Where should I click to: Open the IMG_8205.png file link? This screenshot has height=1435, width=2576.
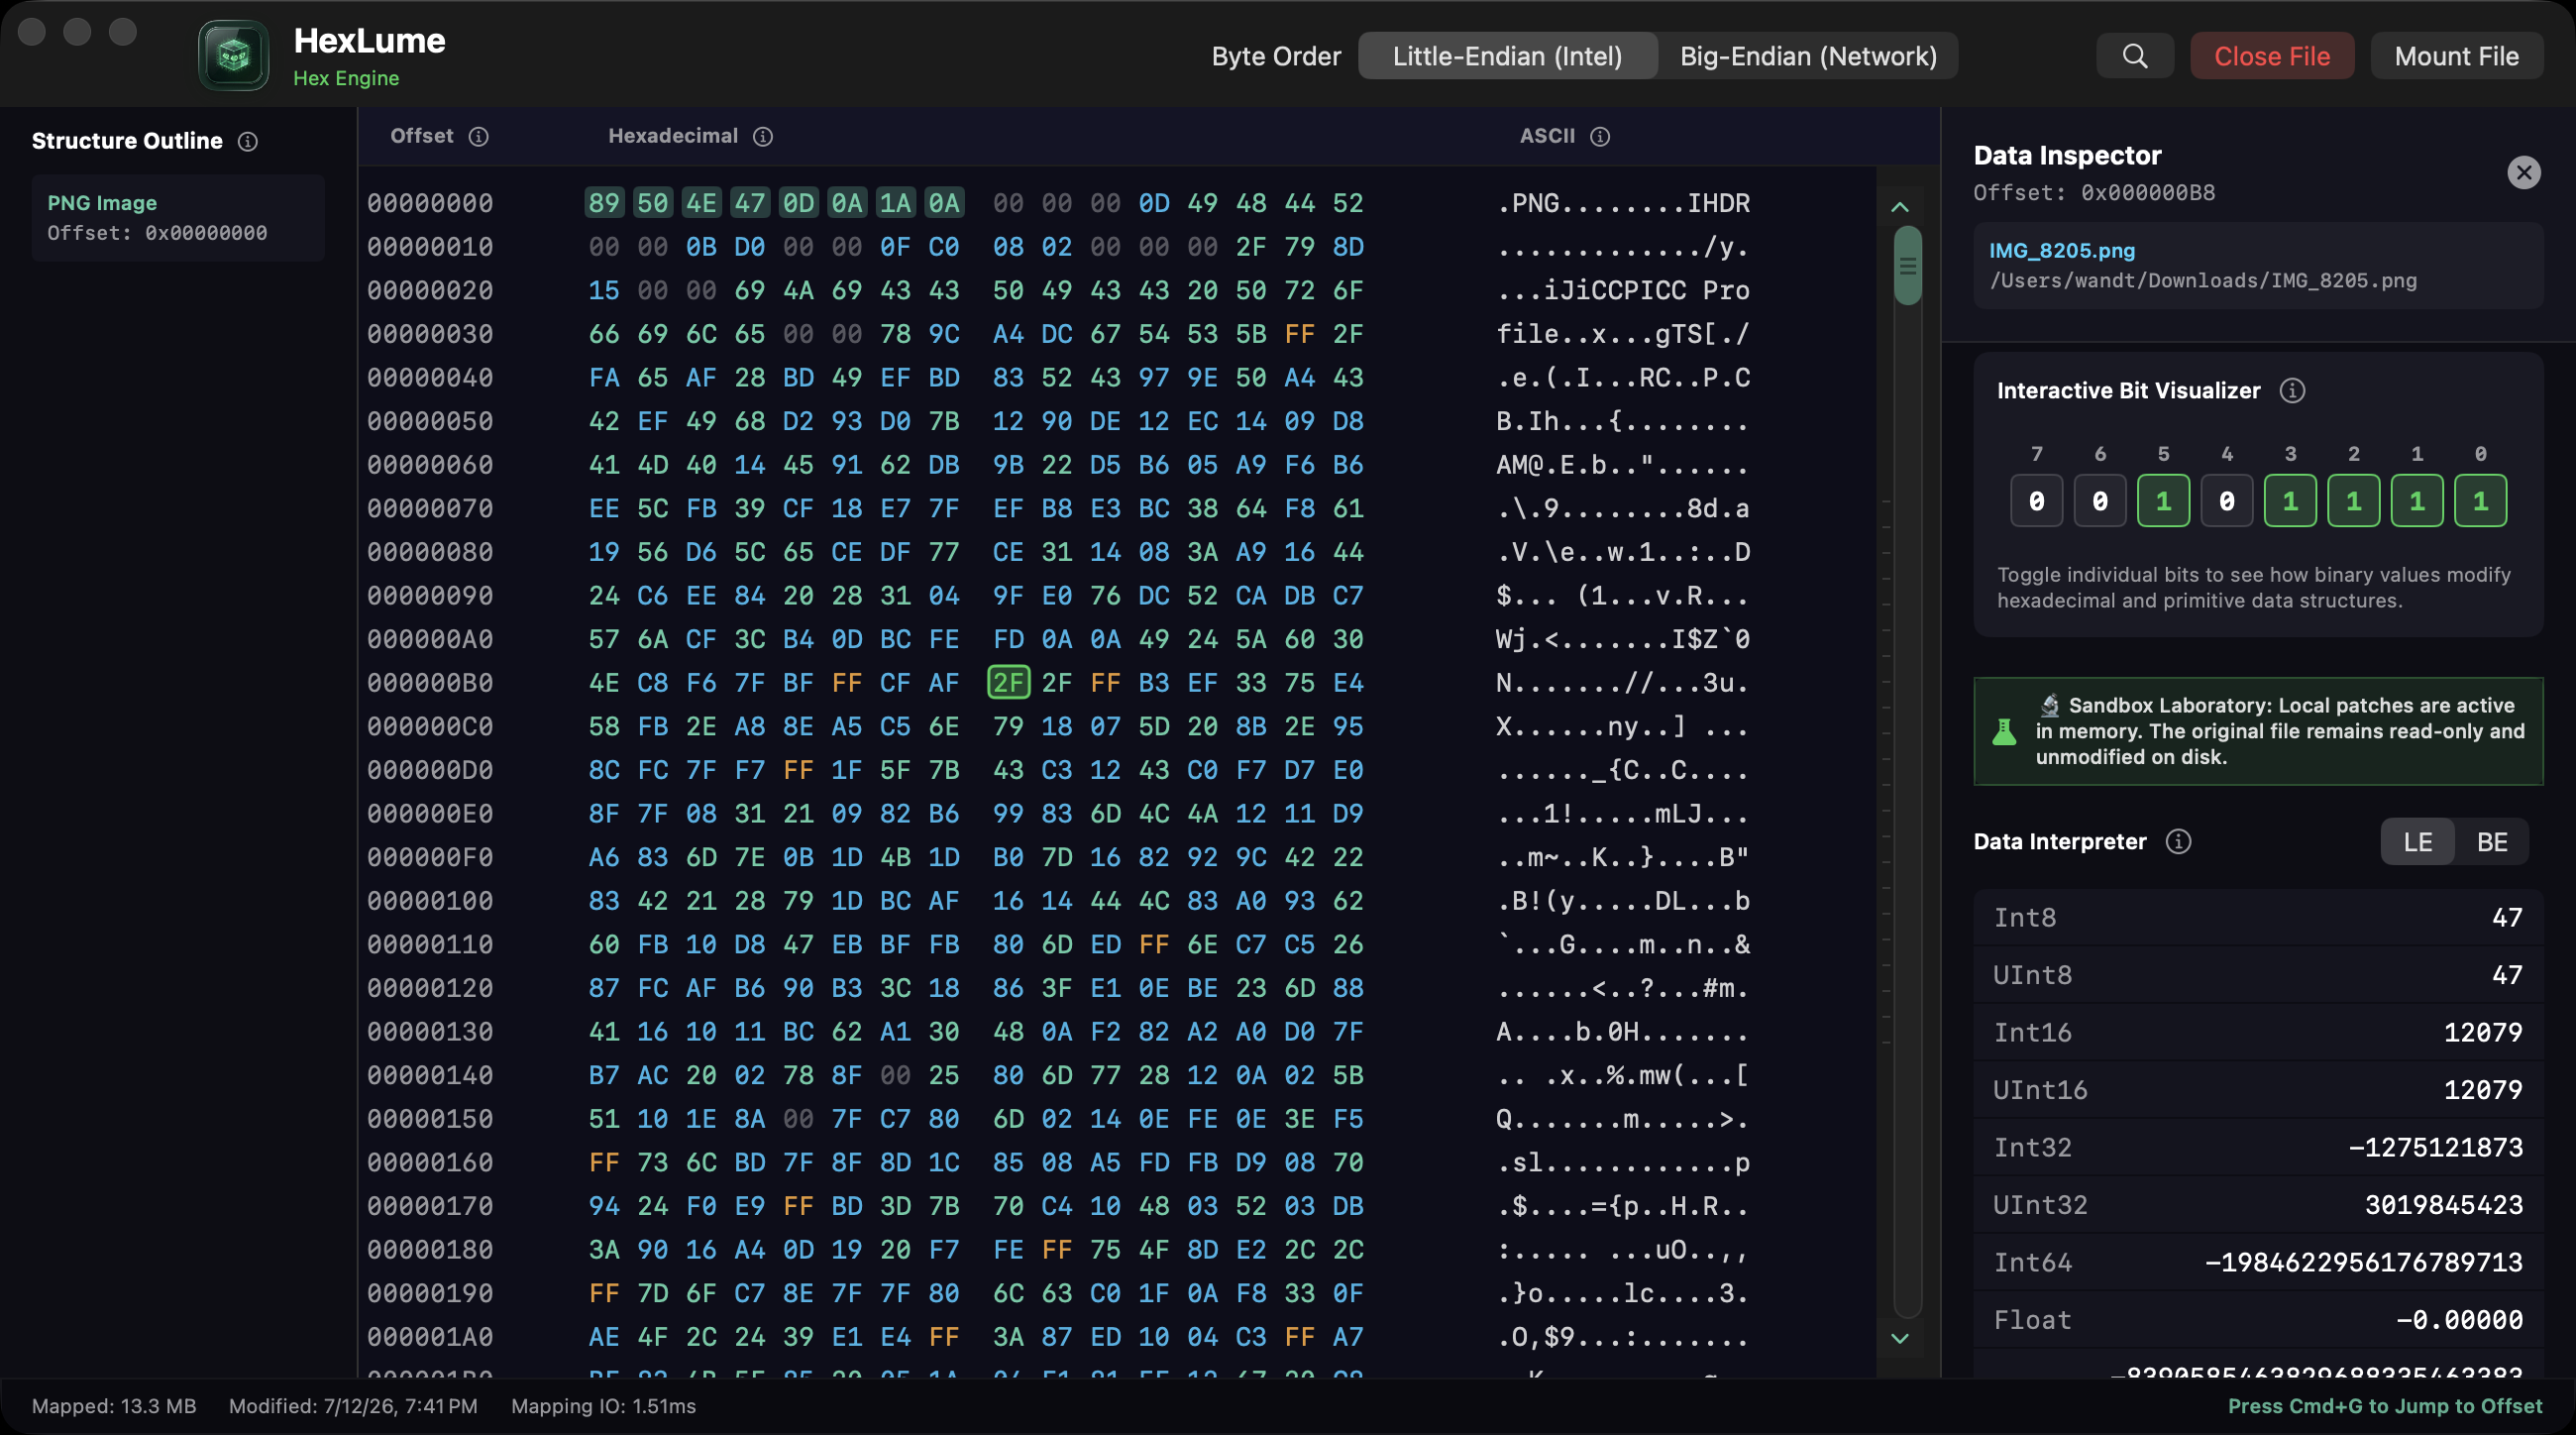(x=2061, y=251)
